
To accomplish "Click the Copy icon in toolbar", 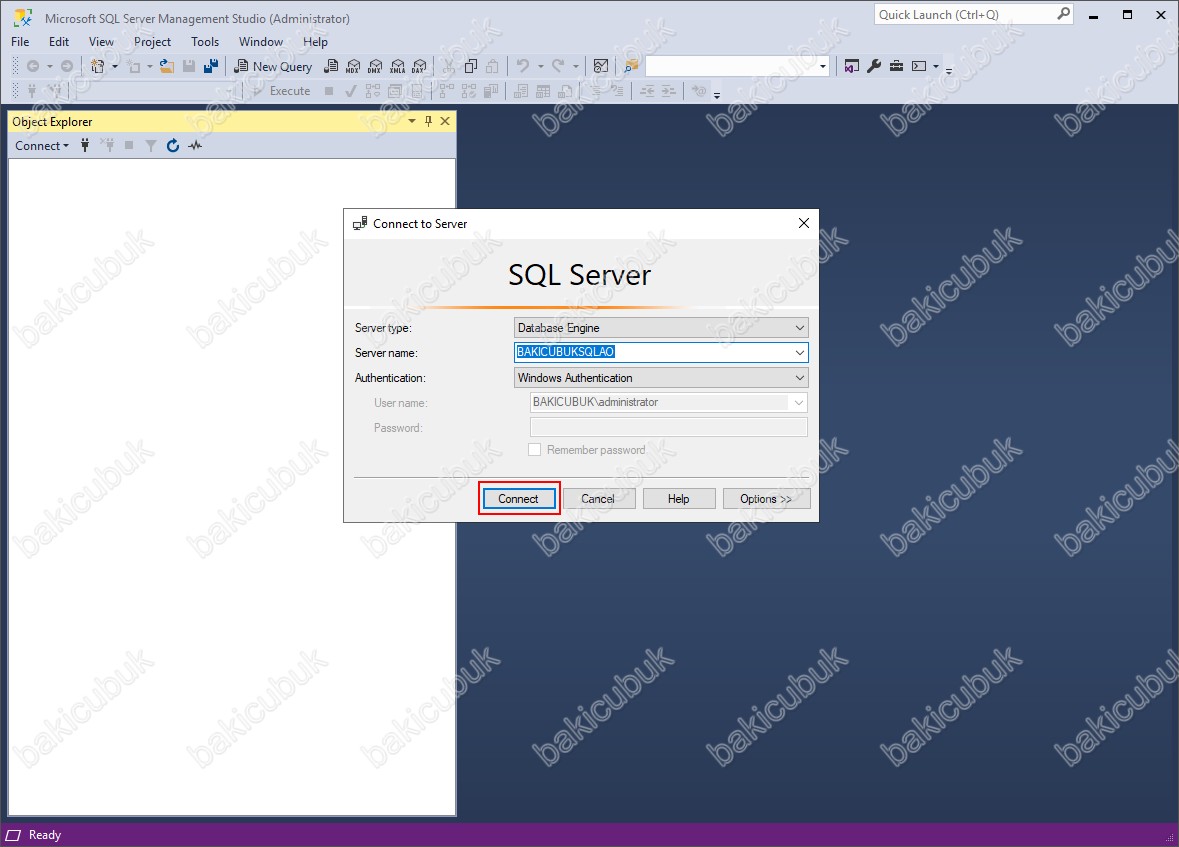I will coord(471,66).
